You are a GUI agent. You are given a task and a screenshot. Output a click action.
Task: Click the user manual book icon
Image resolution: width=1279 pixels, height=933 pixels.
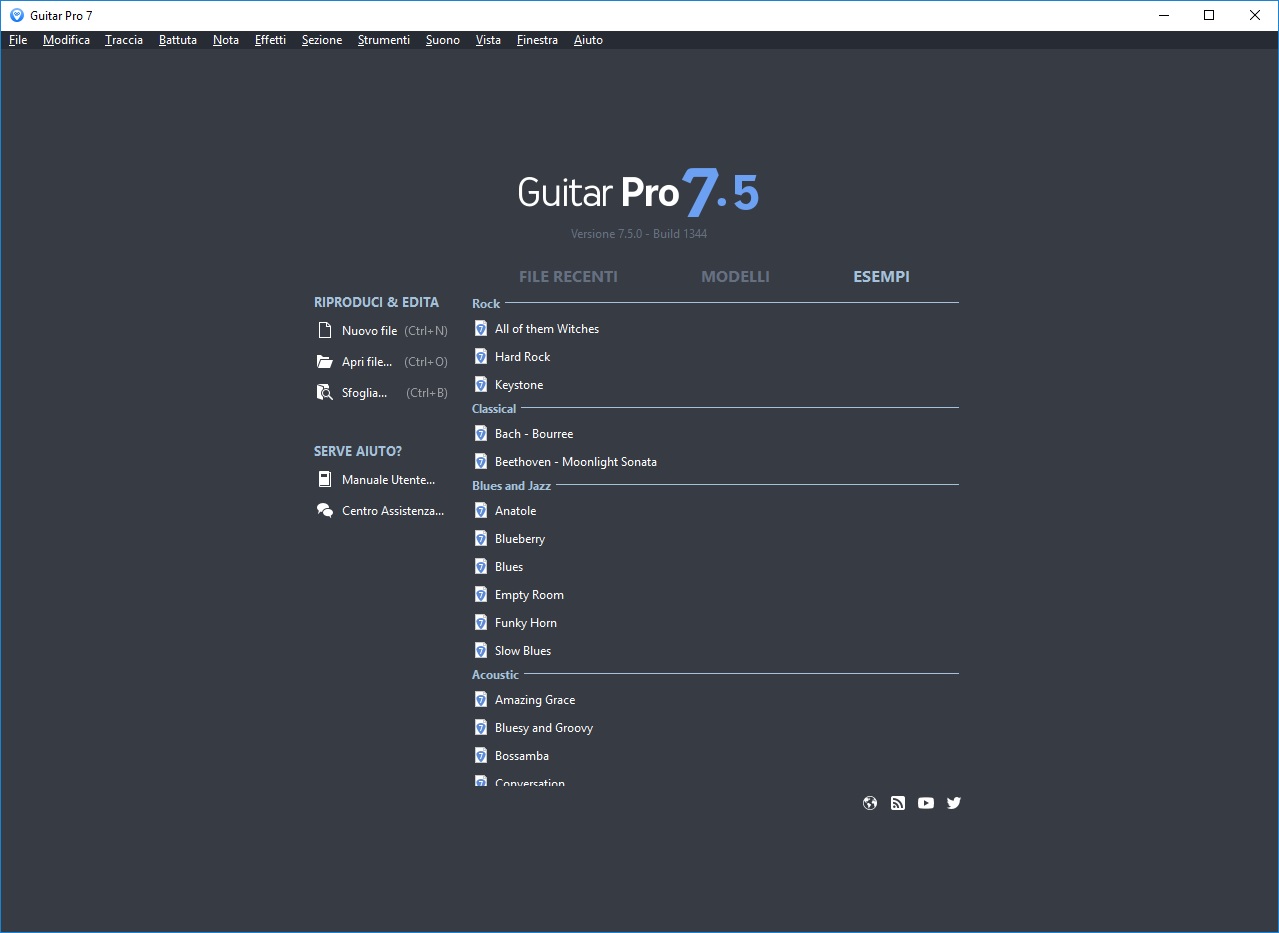pos(324,479)
